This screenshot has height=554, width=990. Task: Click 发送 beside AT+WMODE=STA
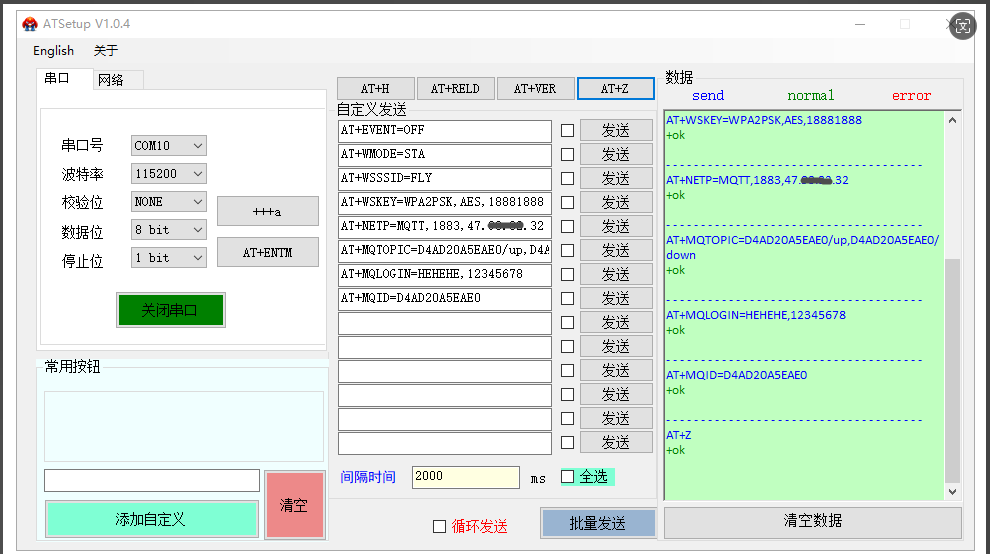coord(616,155)
